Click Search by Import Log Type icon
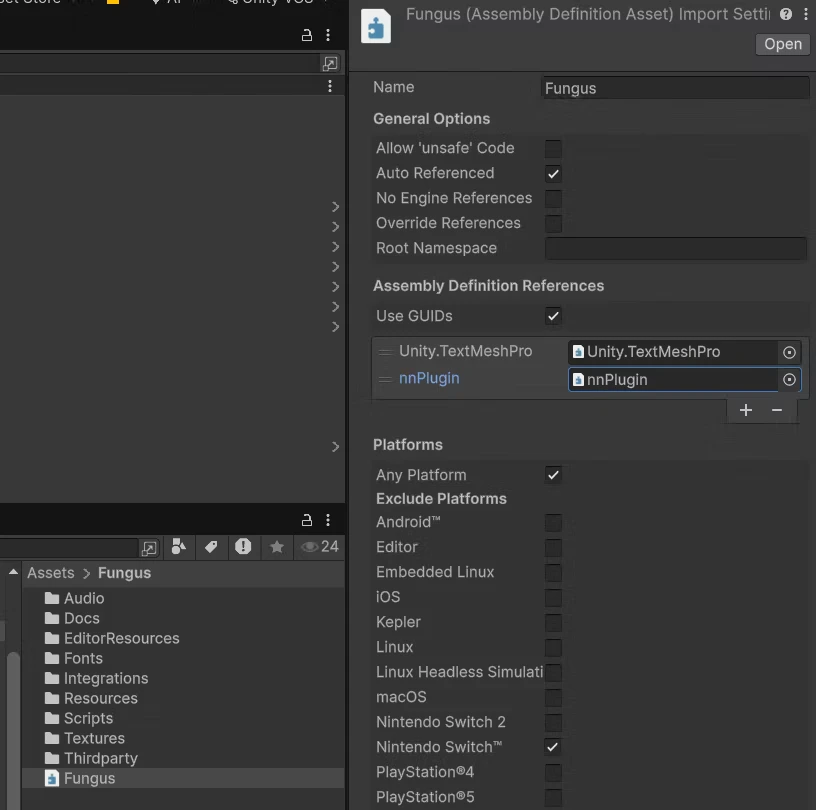 point(243,547)
